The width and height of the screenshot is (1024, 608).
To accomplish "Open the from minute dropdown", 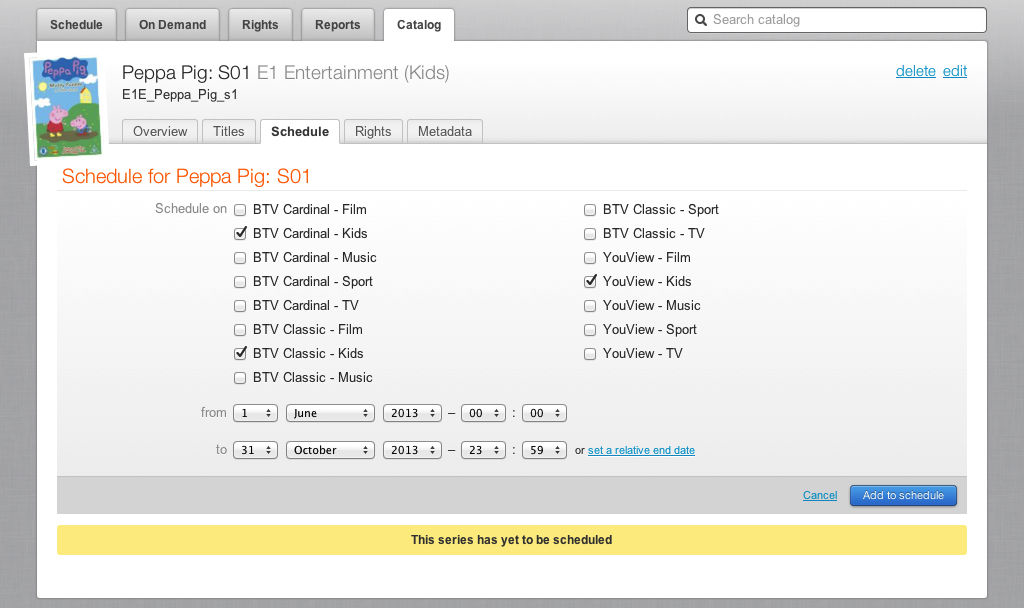I will (x=545, y=413).
